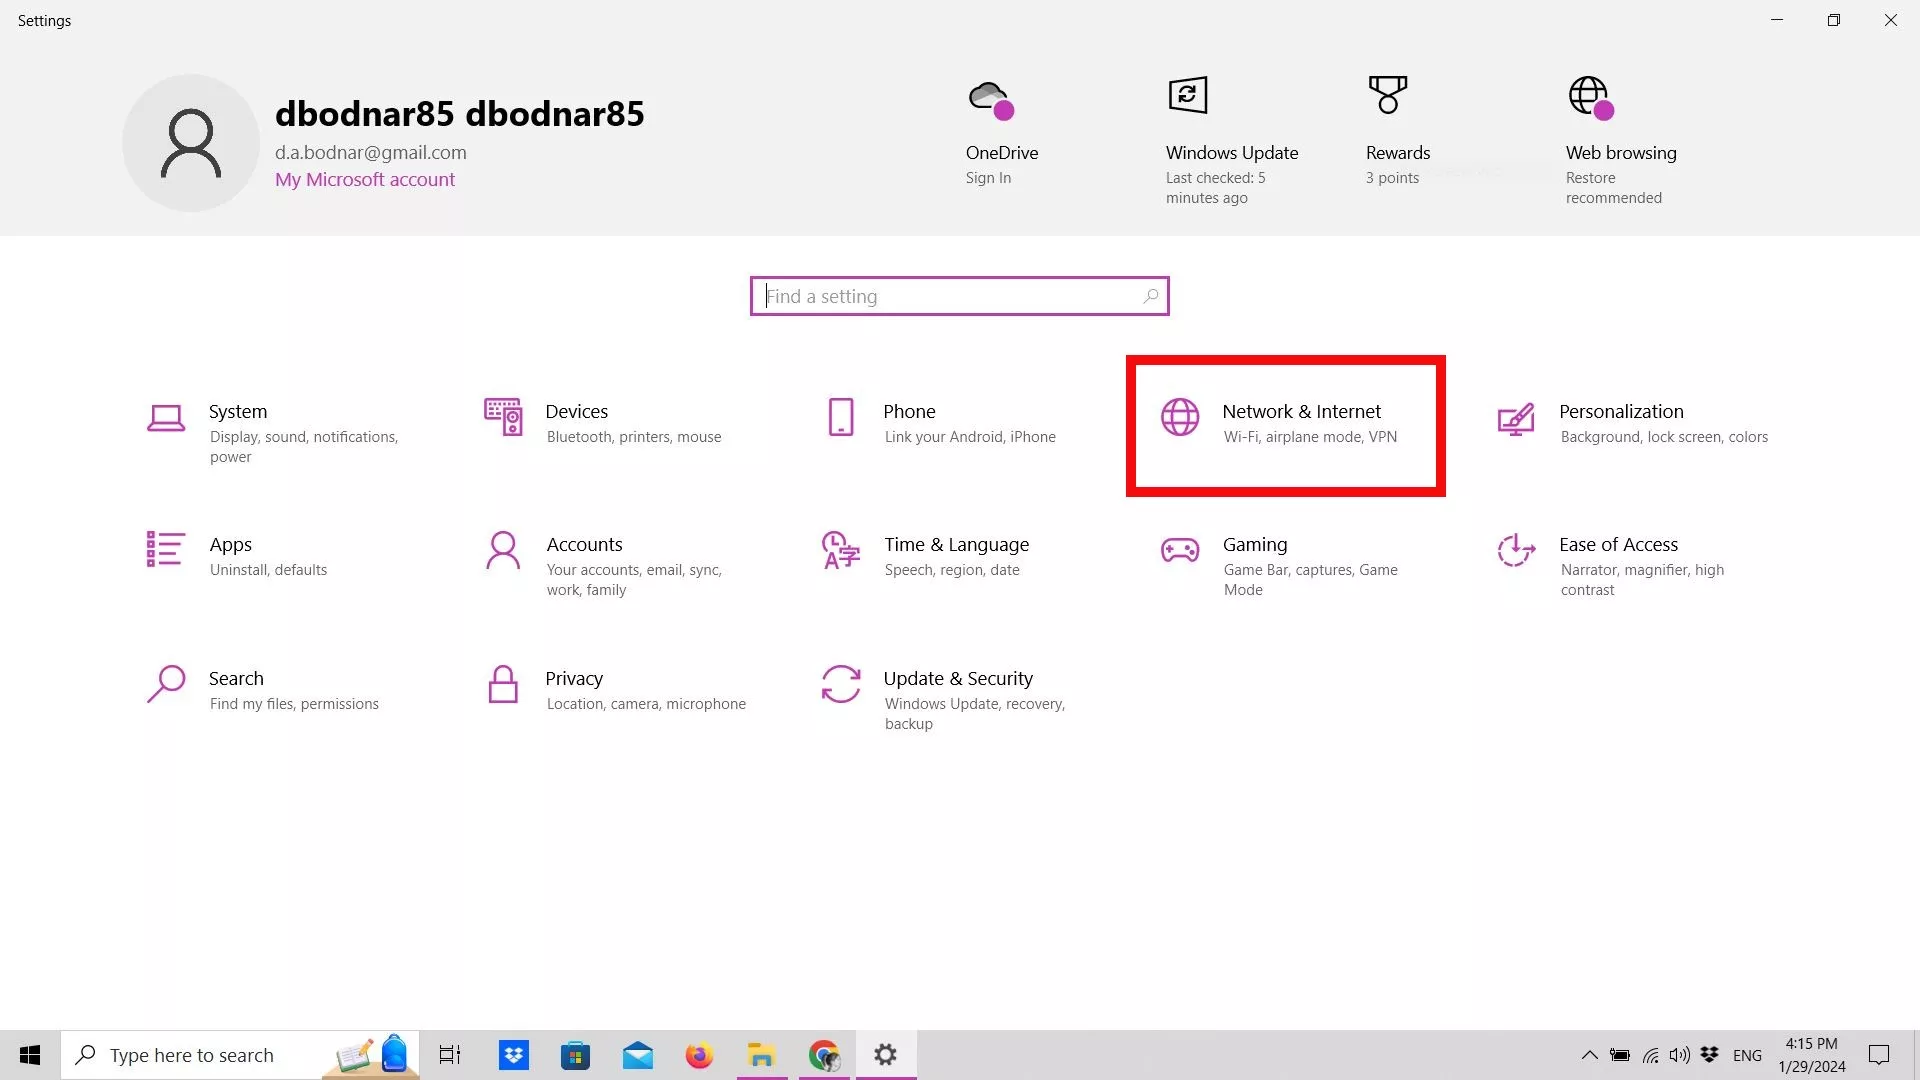The image size is (1920, 1080).
Task: Click the Phone settings icon
Action: [x=841, y=417]
